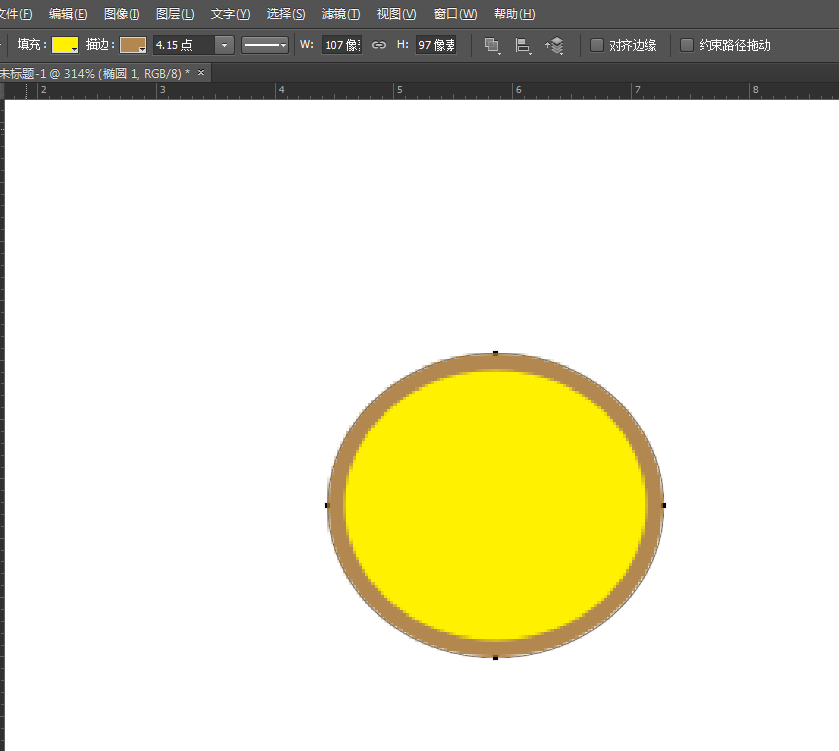Screen dimensions: 839x751
Task: Open the 滤镜(T) menu
Action: [x=341, y=14]
